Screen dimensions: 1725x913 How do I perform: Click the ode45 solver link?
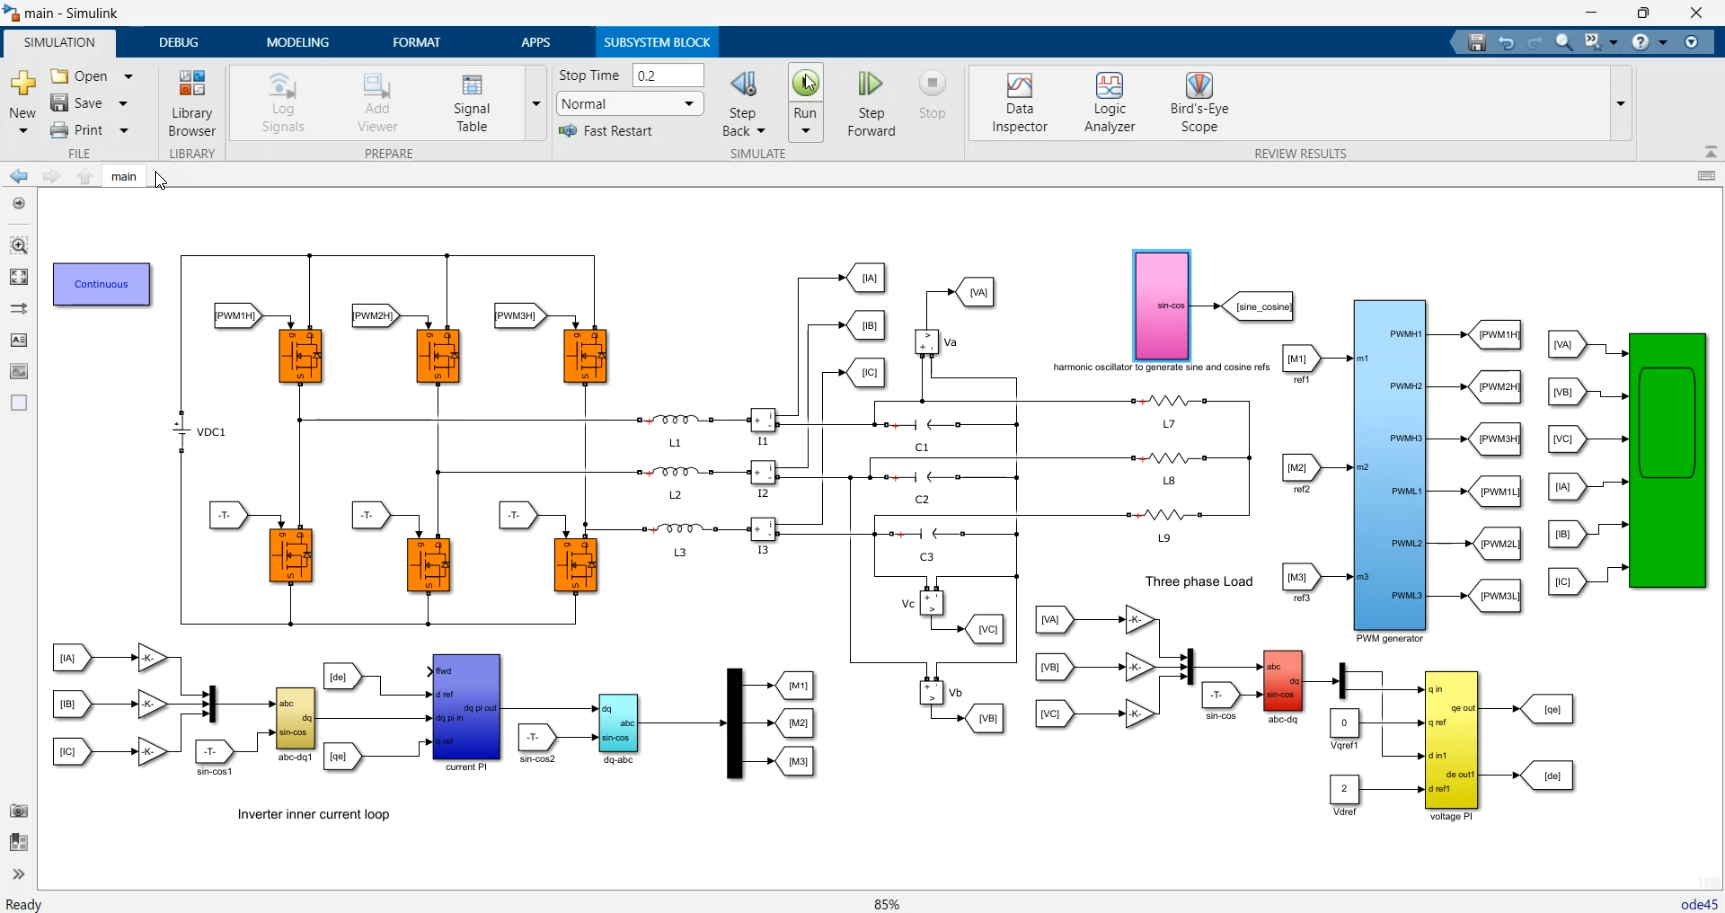click(1699, 904)
